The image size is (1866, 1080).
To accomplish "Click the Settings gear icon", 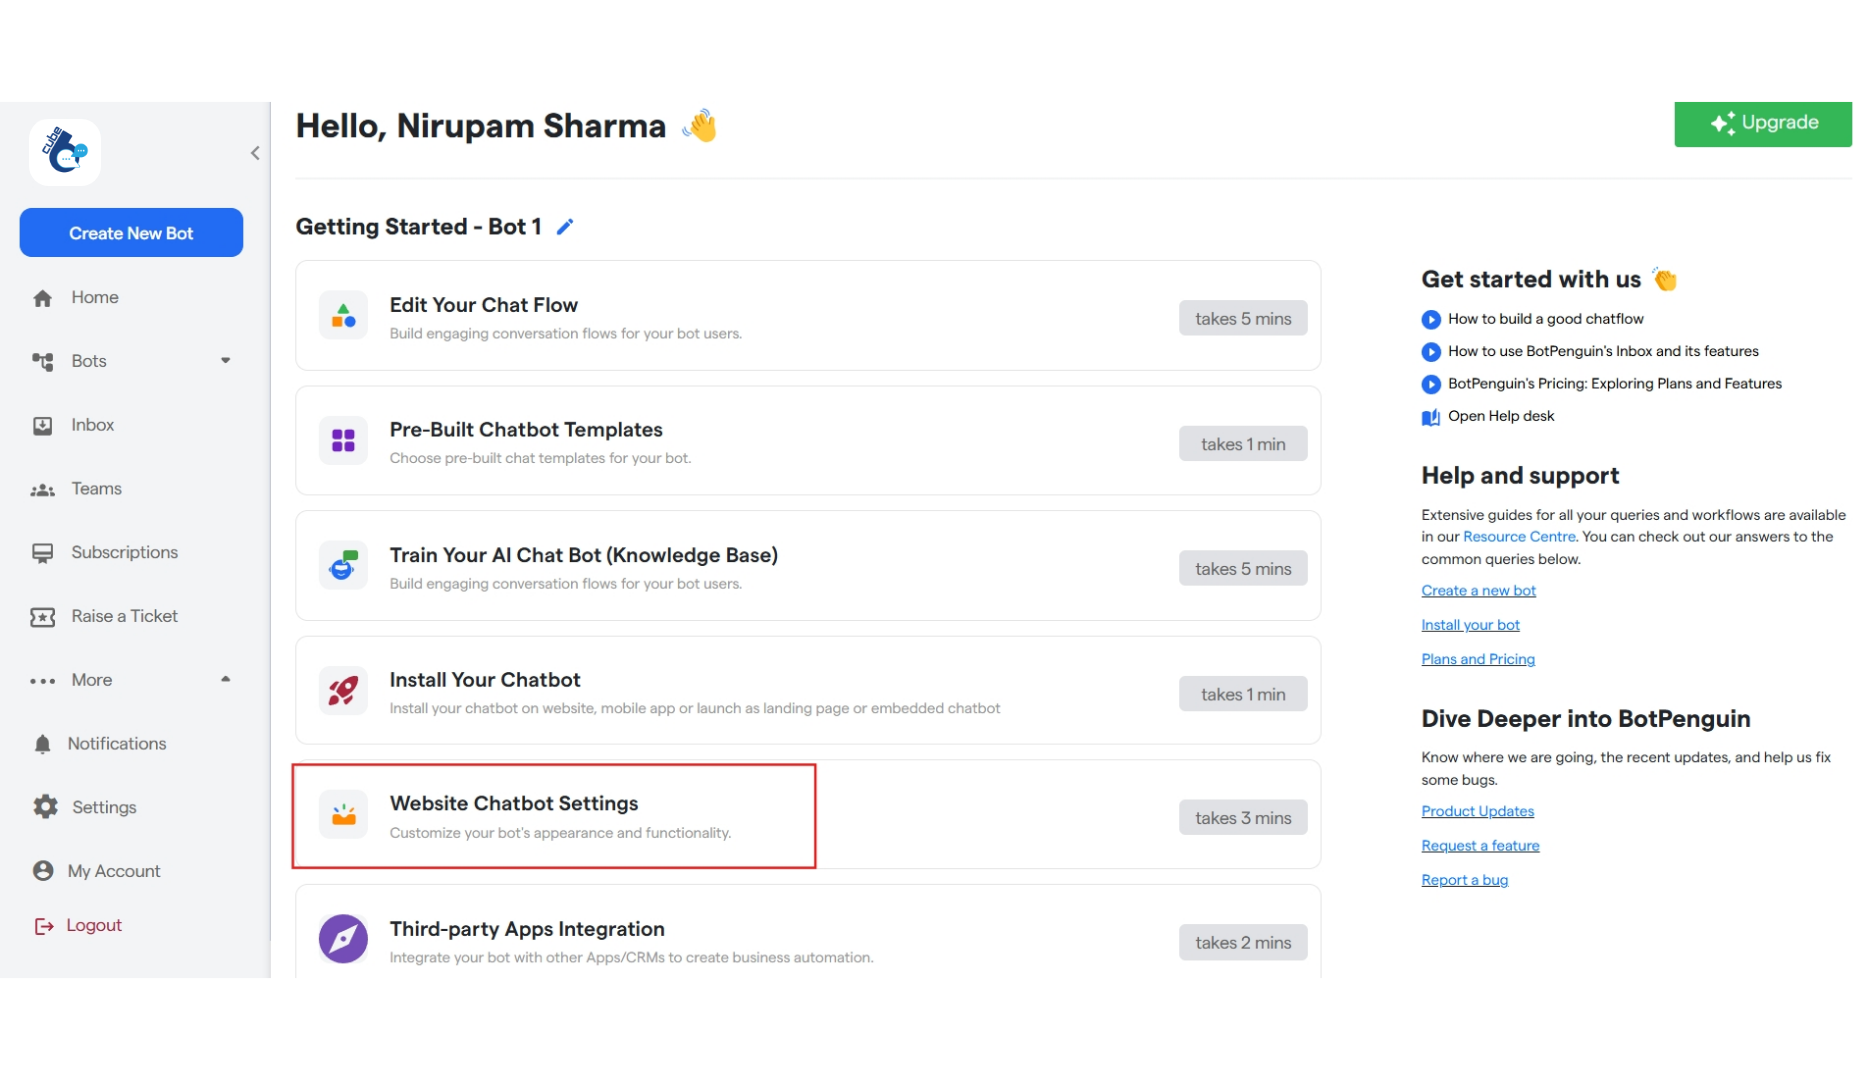I will [x=45, y=807].
